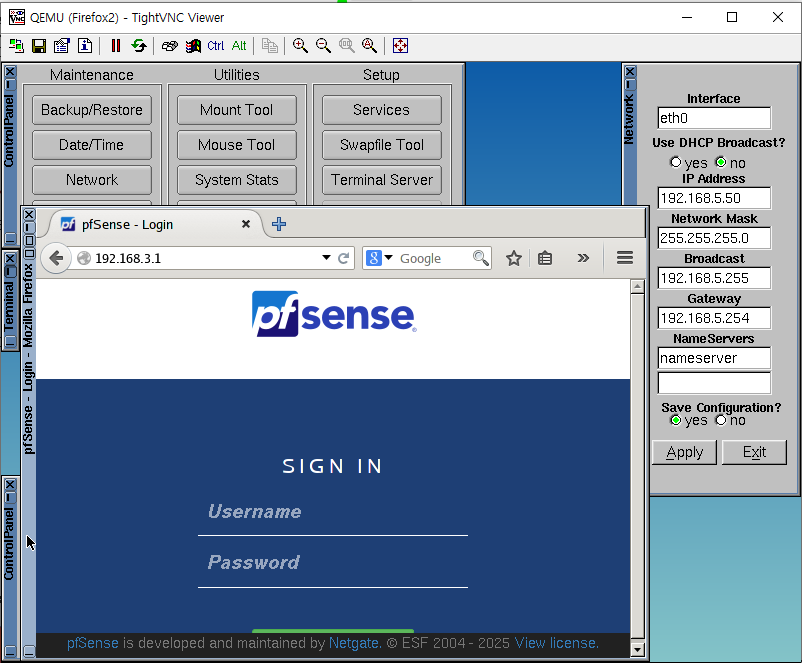Open the Terminal Server setup
The width and height of the screenshot is (802, 663).
click(382, 180)
